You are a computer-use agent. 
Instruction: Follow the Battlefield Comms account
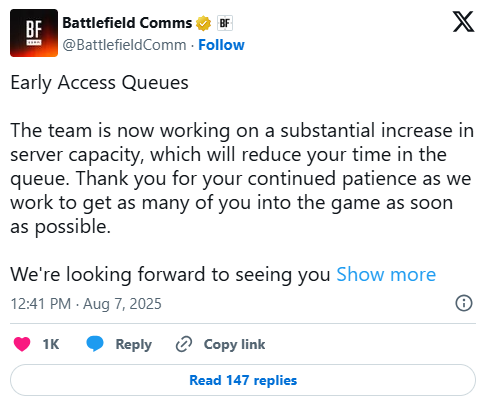point(221,45)
